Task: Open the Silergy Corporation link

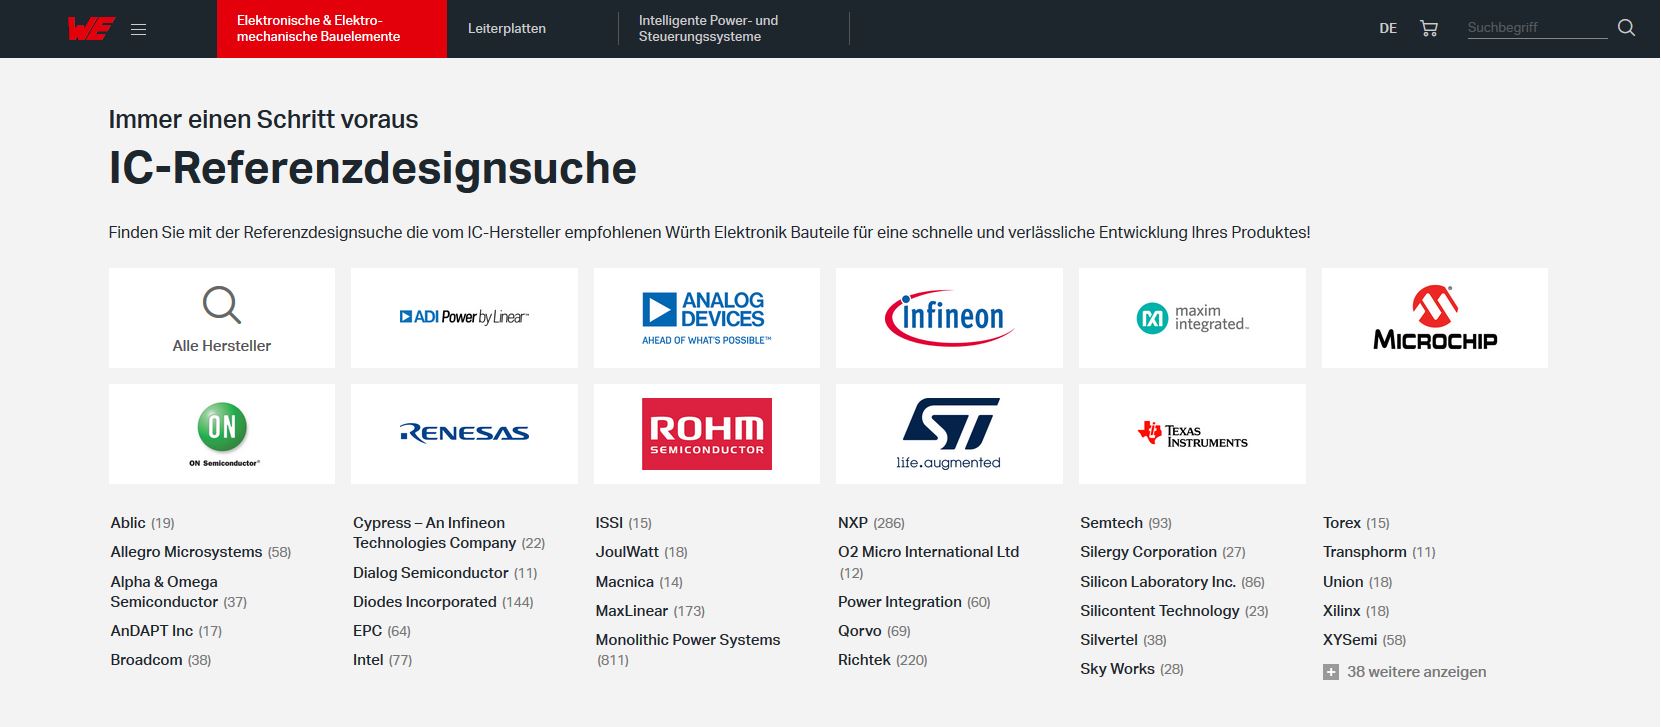Action: point(1148,552)
